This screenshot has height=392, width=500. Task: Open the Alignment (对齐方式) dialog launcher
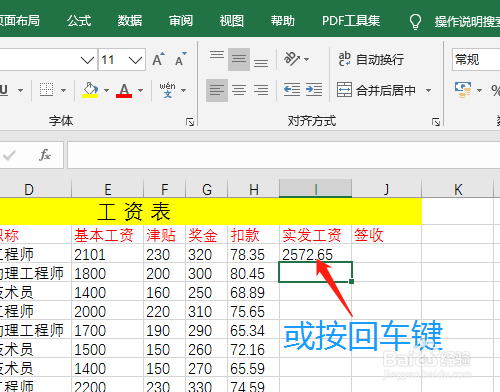[x=436, y=122]
